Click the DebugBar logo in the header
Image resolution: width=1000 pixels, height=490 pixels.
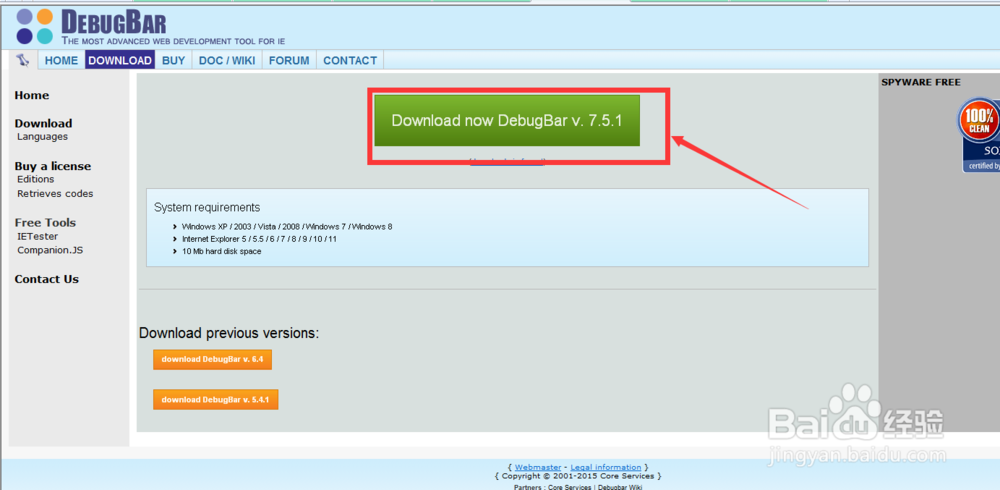(92, 26)
